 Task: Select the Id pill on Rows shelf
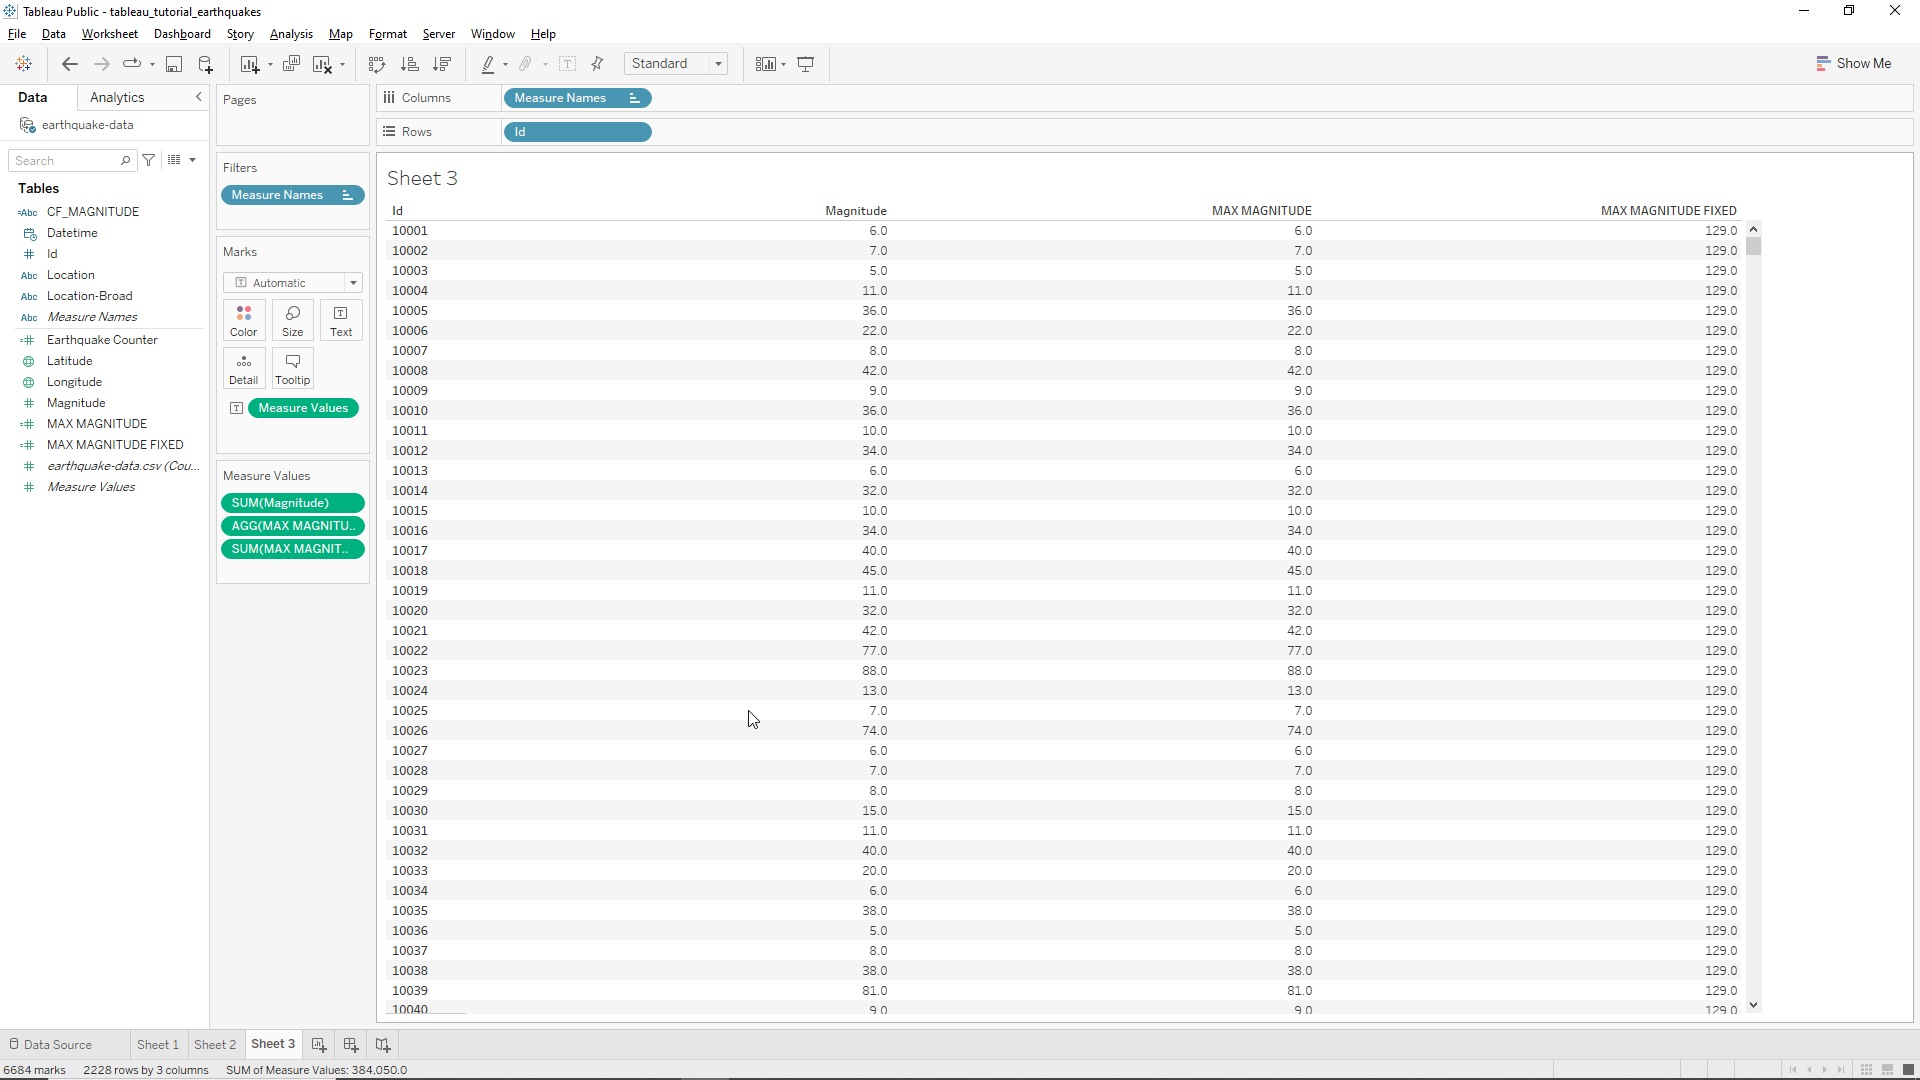[578, 132]
